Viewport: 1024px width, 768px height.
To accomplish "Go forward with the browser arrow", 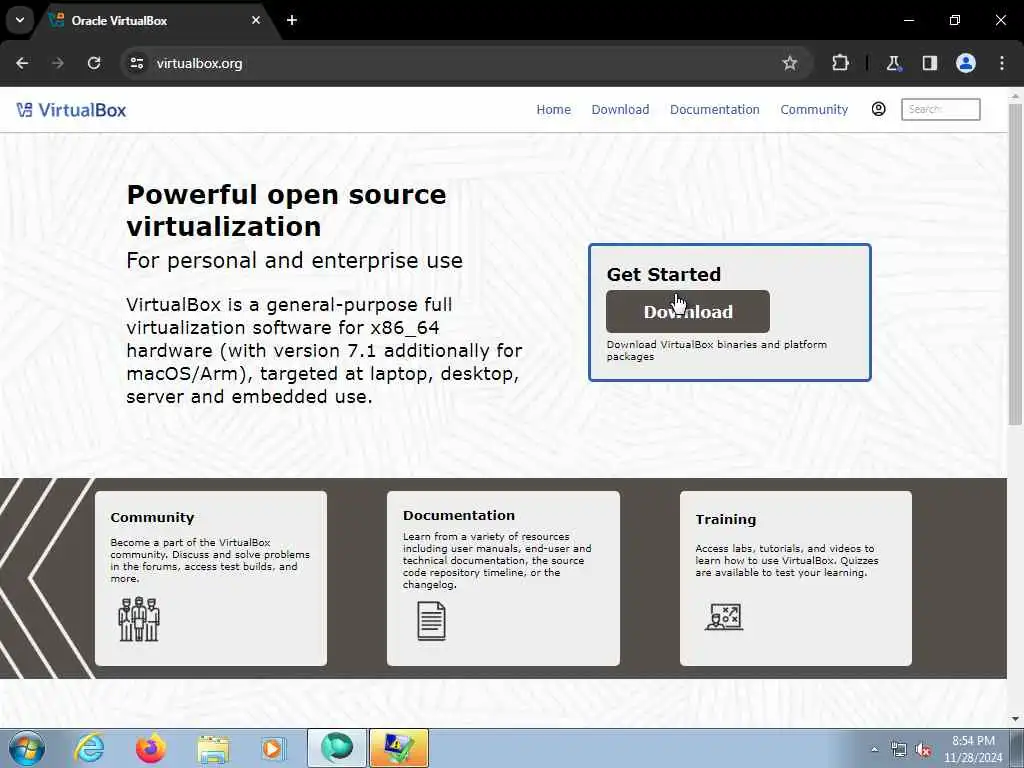I will pyautogui.click(x=58, y=63).
